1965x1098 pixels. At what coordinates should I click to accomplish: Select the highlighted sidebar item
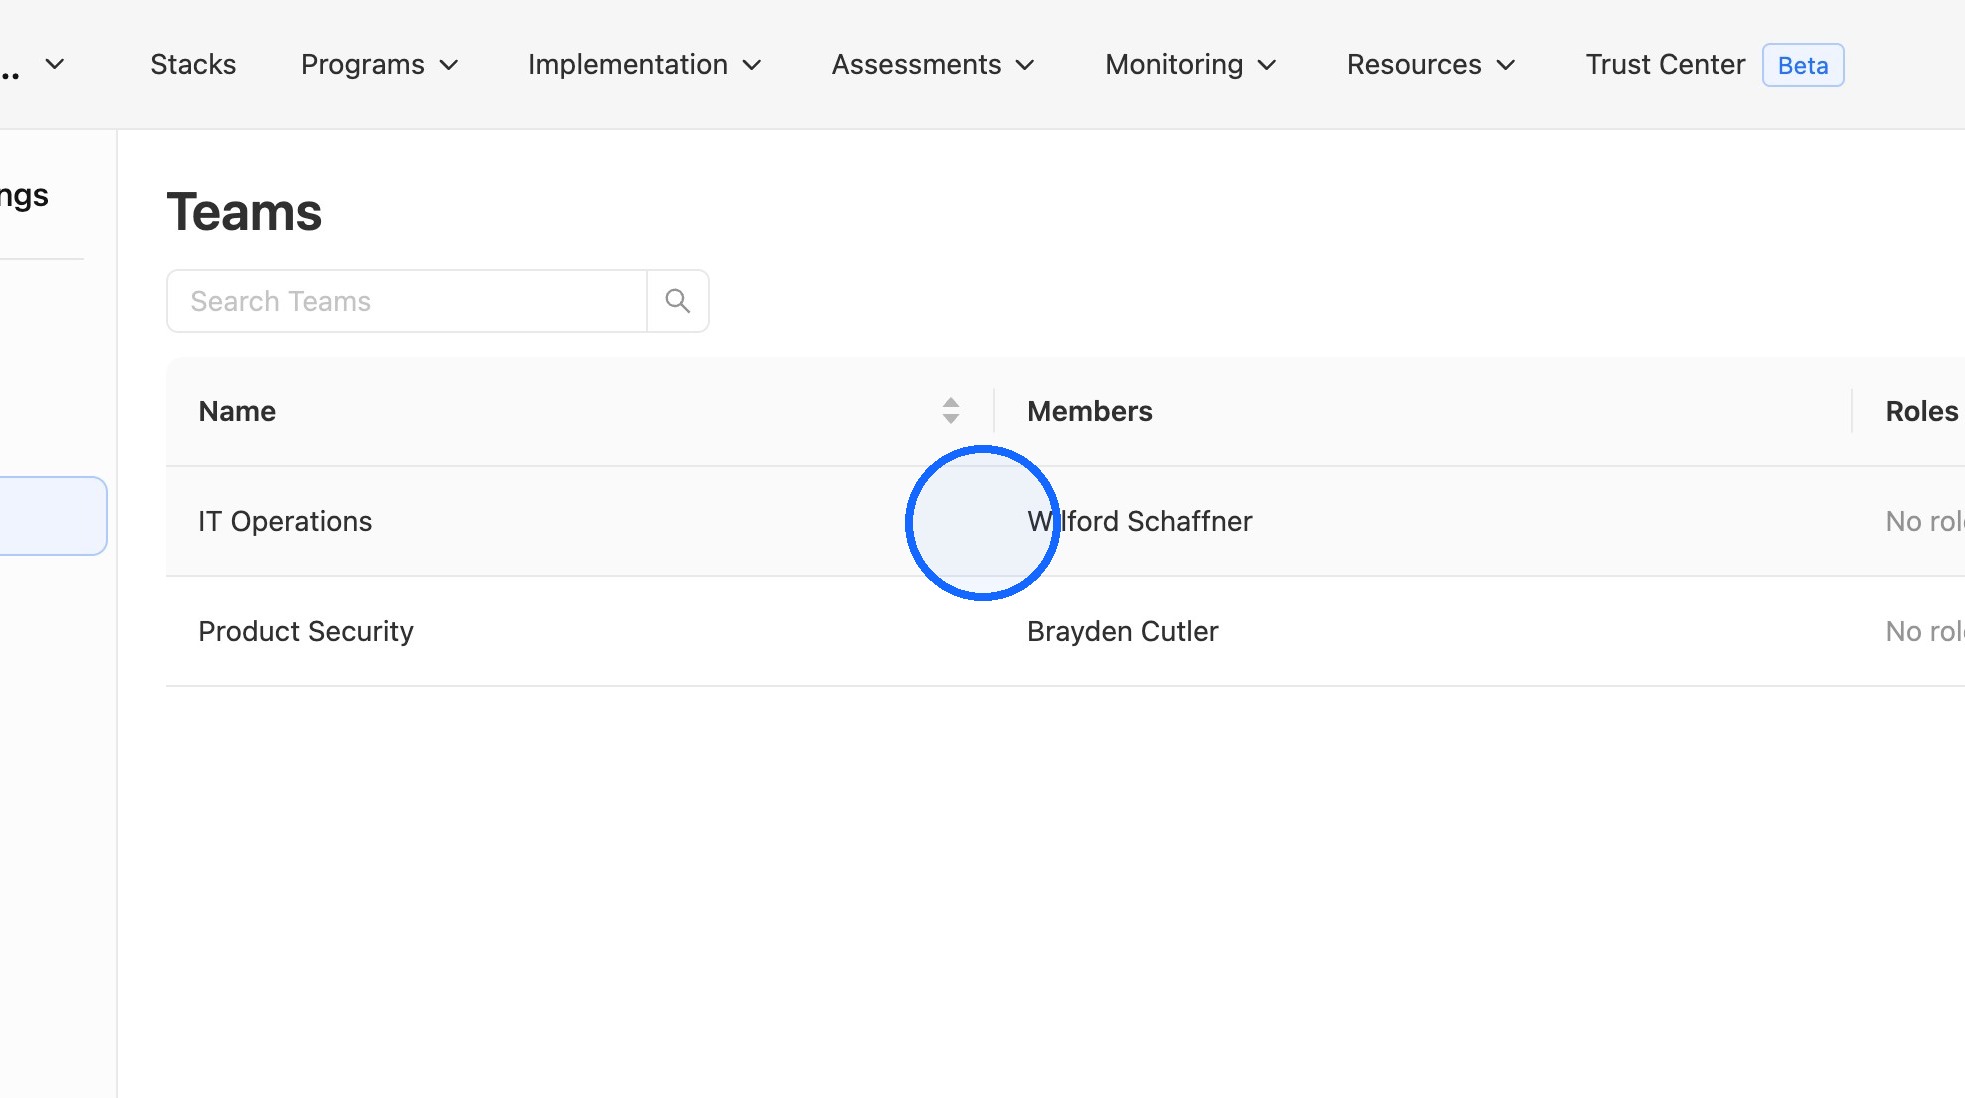(x=53, y=516)
